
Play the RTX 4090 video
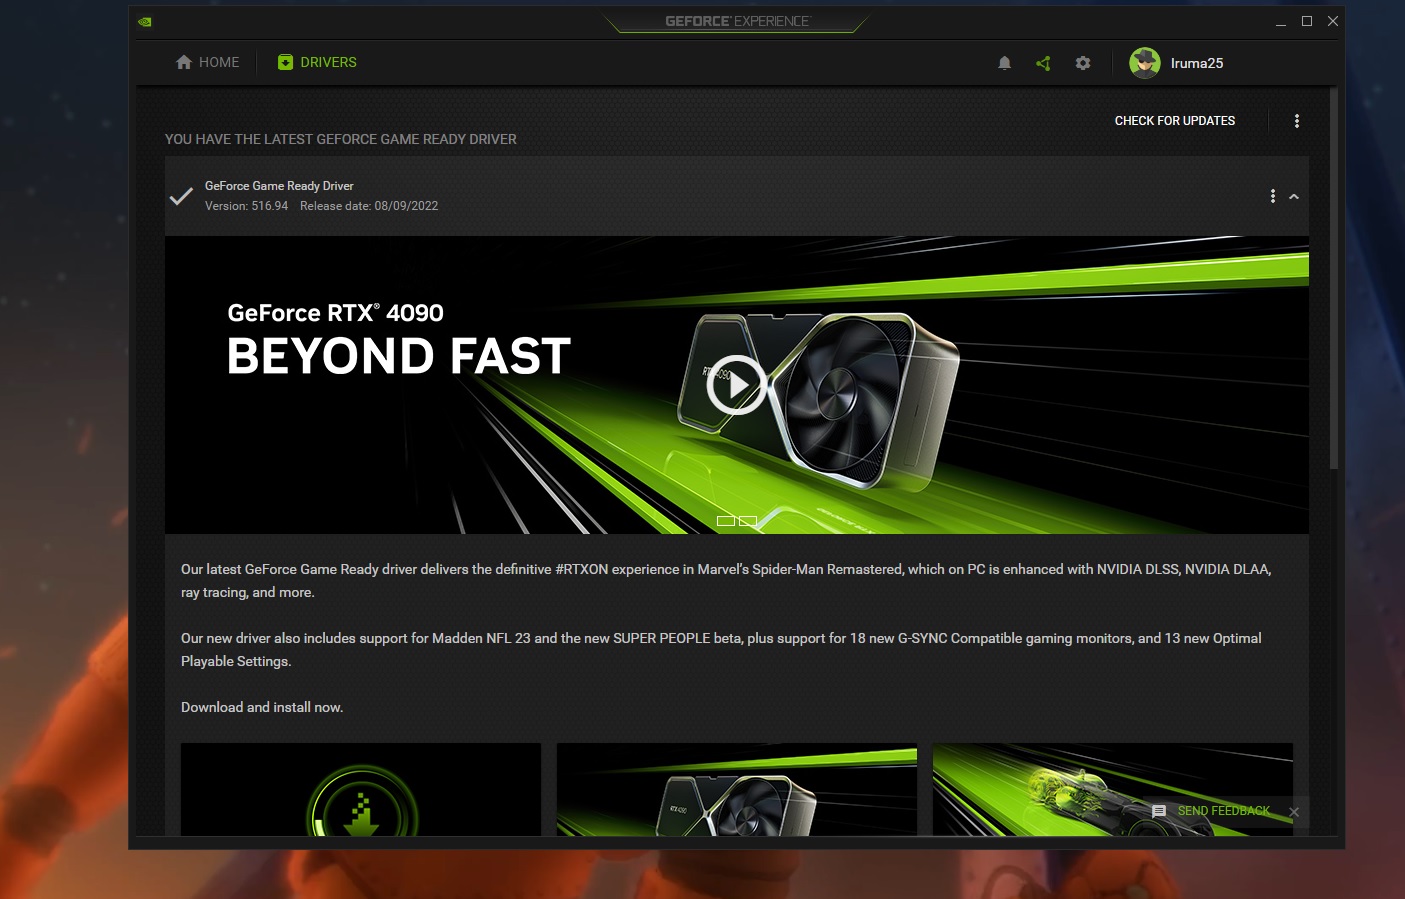[736, 385]
